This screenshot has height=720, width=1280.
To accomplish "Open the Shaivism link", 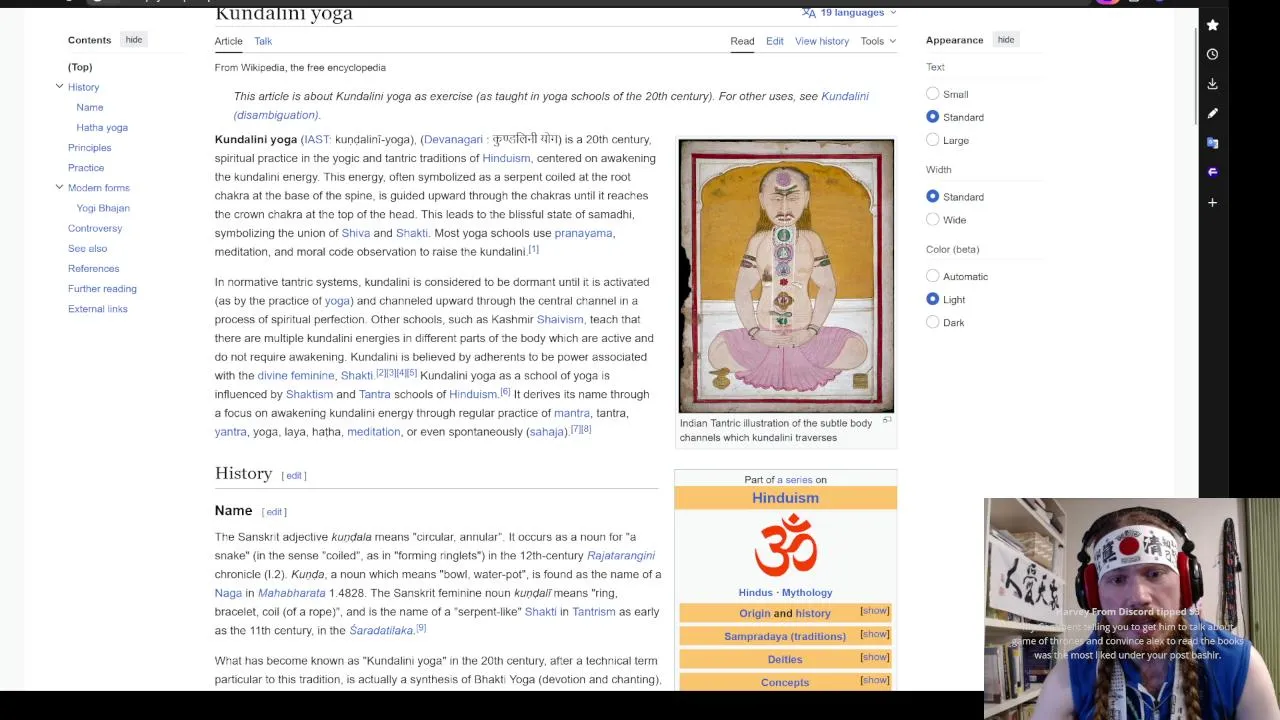I will 560,319.
